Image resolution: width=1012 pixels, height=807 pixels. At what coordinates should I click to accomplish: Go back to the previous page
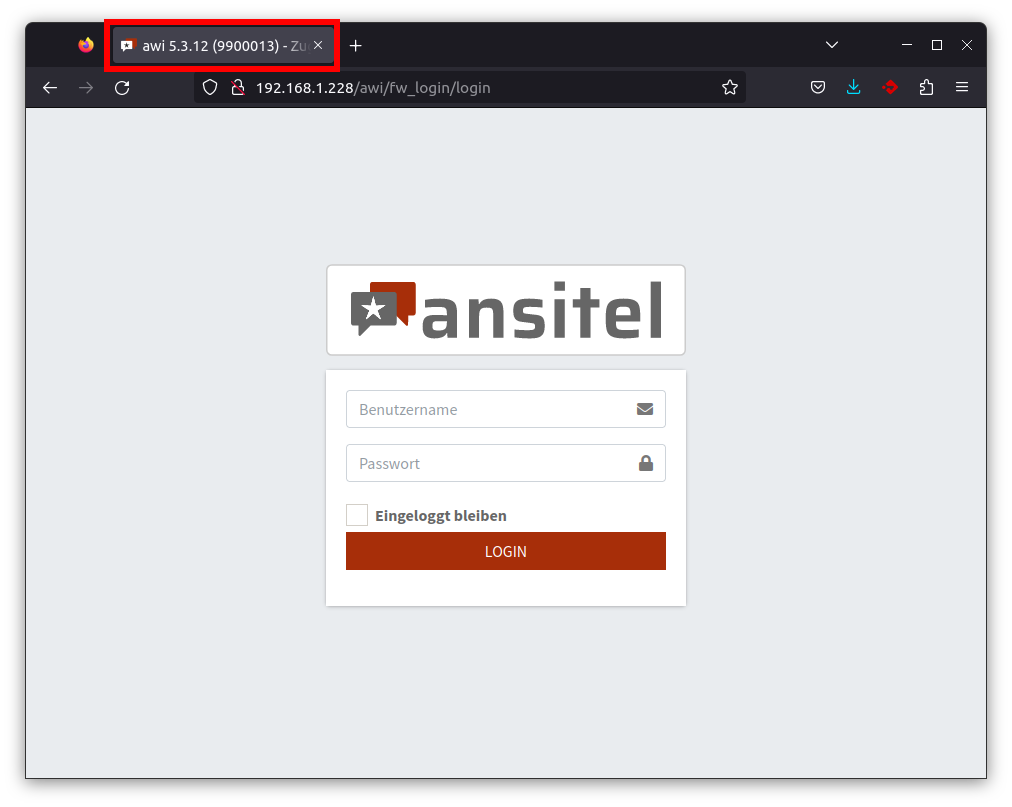pyautogui.click(x=50, y=88)
